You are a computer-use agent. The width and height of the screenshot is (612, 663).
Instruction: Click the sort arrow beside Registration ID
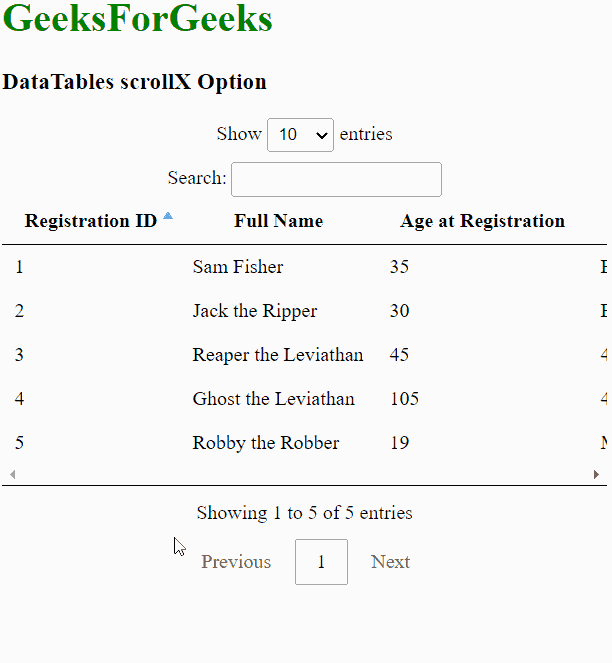coord(167,216)
